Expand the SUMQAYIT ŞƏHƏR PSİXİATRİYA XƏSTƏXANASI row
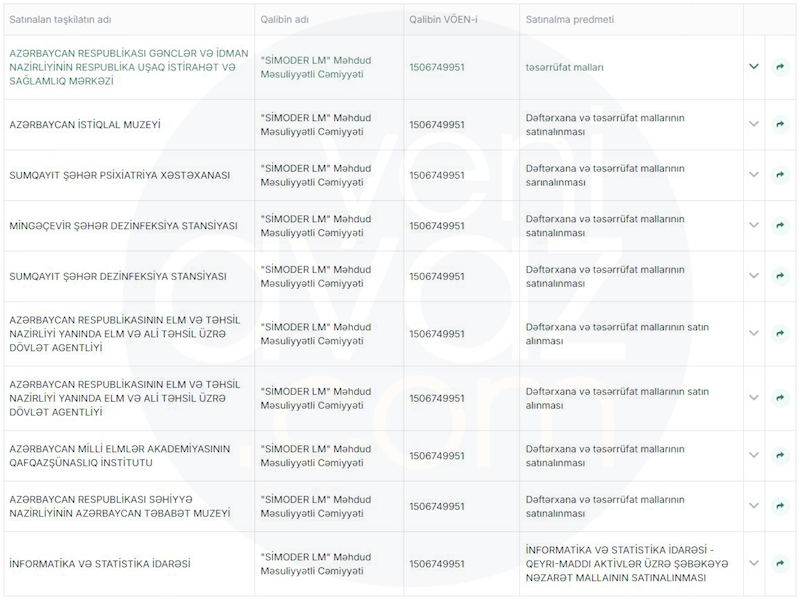The image size is (800, 602). coord(754,174)
